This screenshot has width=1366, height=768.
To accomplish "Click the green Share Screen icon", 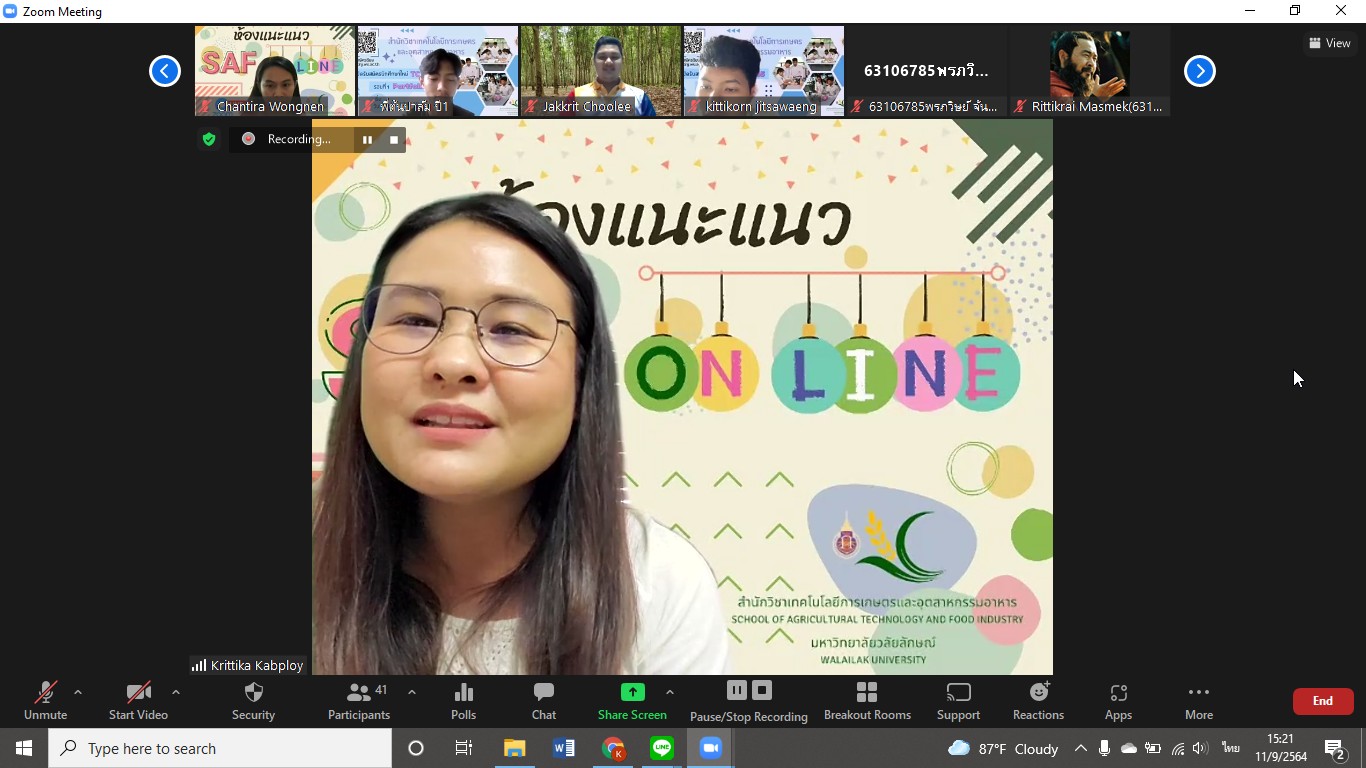I will 632,693.
